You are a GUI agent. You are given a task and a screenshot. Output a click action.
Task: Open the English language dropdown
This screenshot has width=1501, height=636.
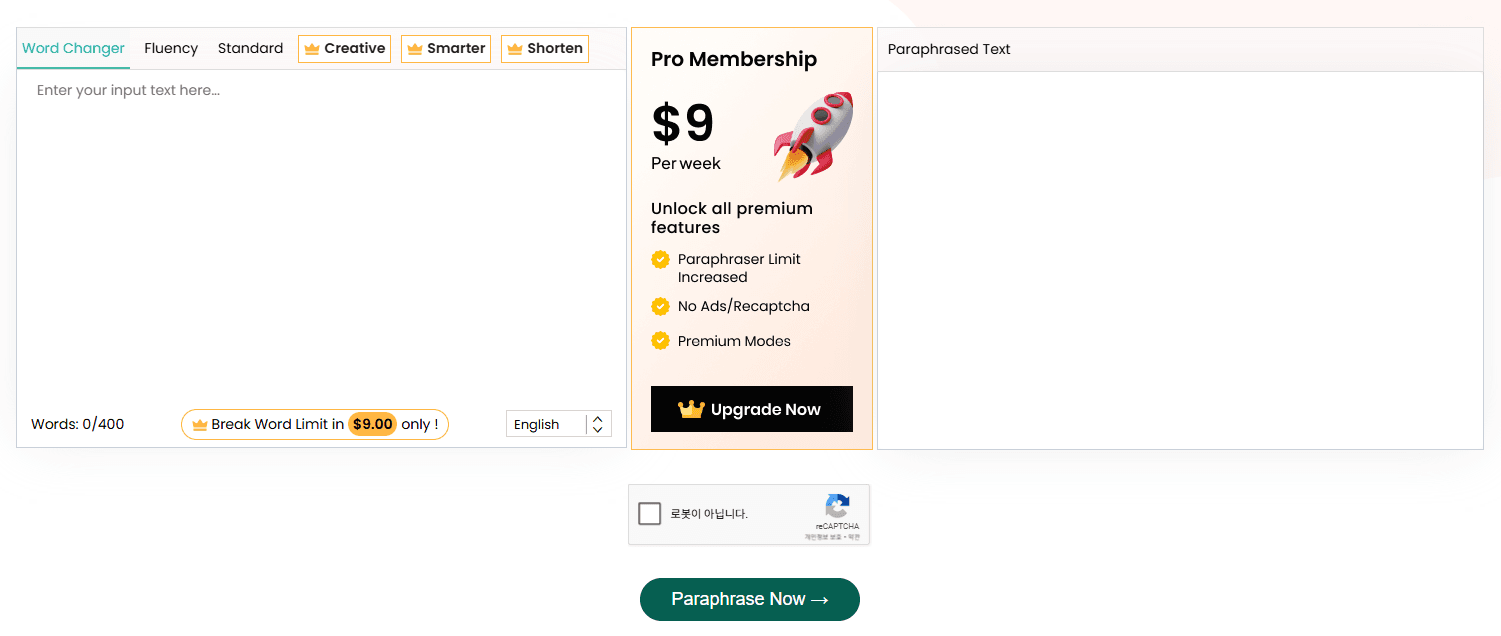click(548, 424)
